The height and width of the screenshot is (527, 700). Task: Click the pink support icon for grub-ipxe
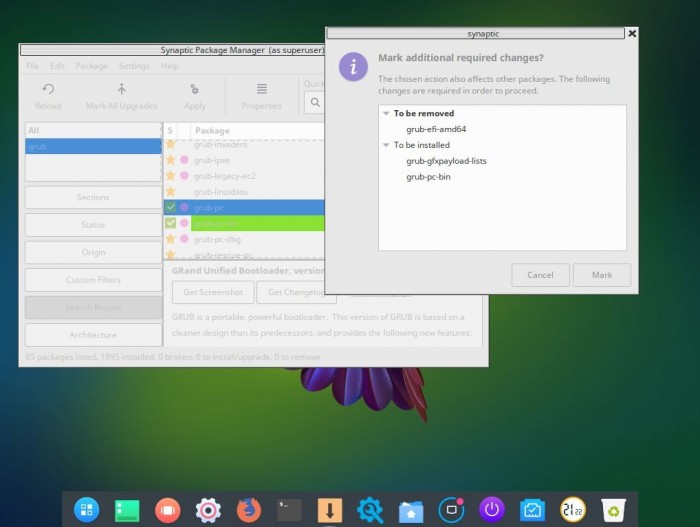pyautogui.click(x=184, y=160)
